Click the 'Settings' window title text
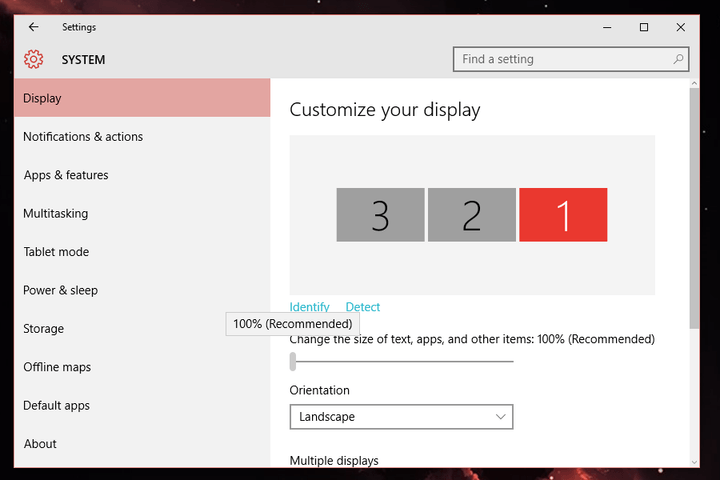720x480 pixels. (79, 27)
